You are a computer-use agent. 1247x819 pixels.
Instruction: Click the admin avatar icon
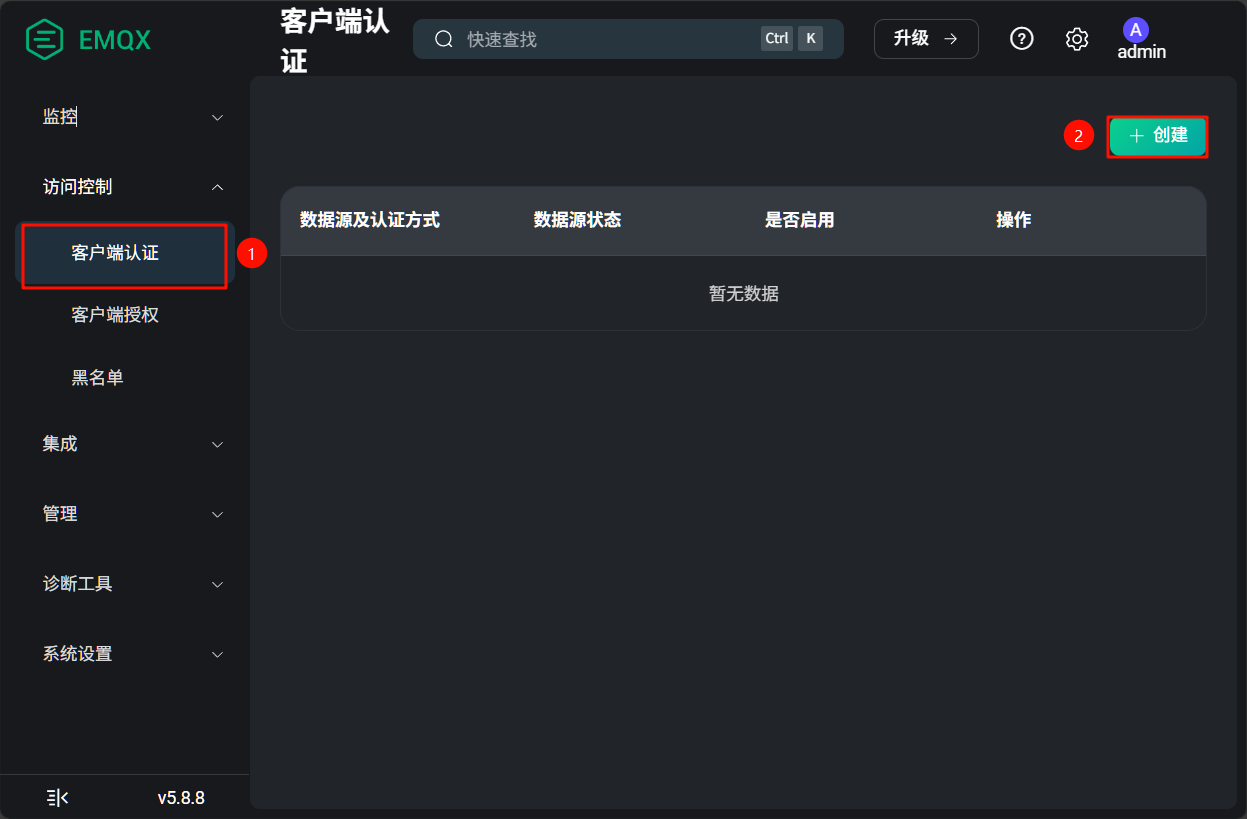(x=1135, y=30)
